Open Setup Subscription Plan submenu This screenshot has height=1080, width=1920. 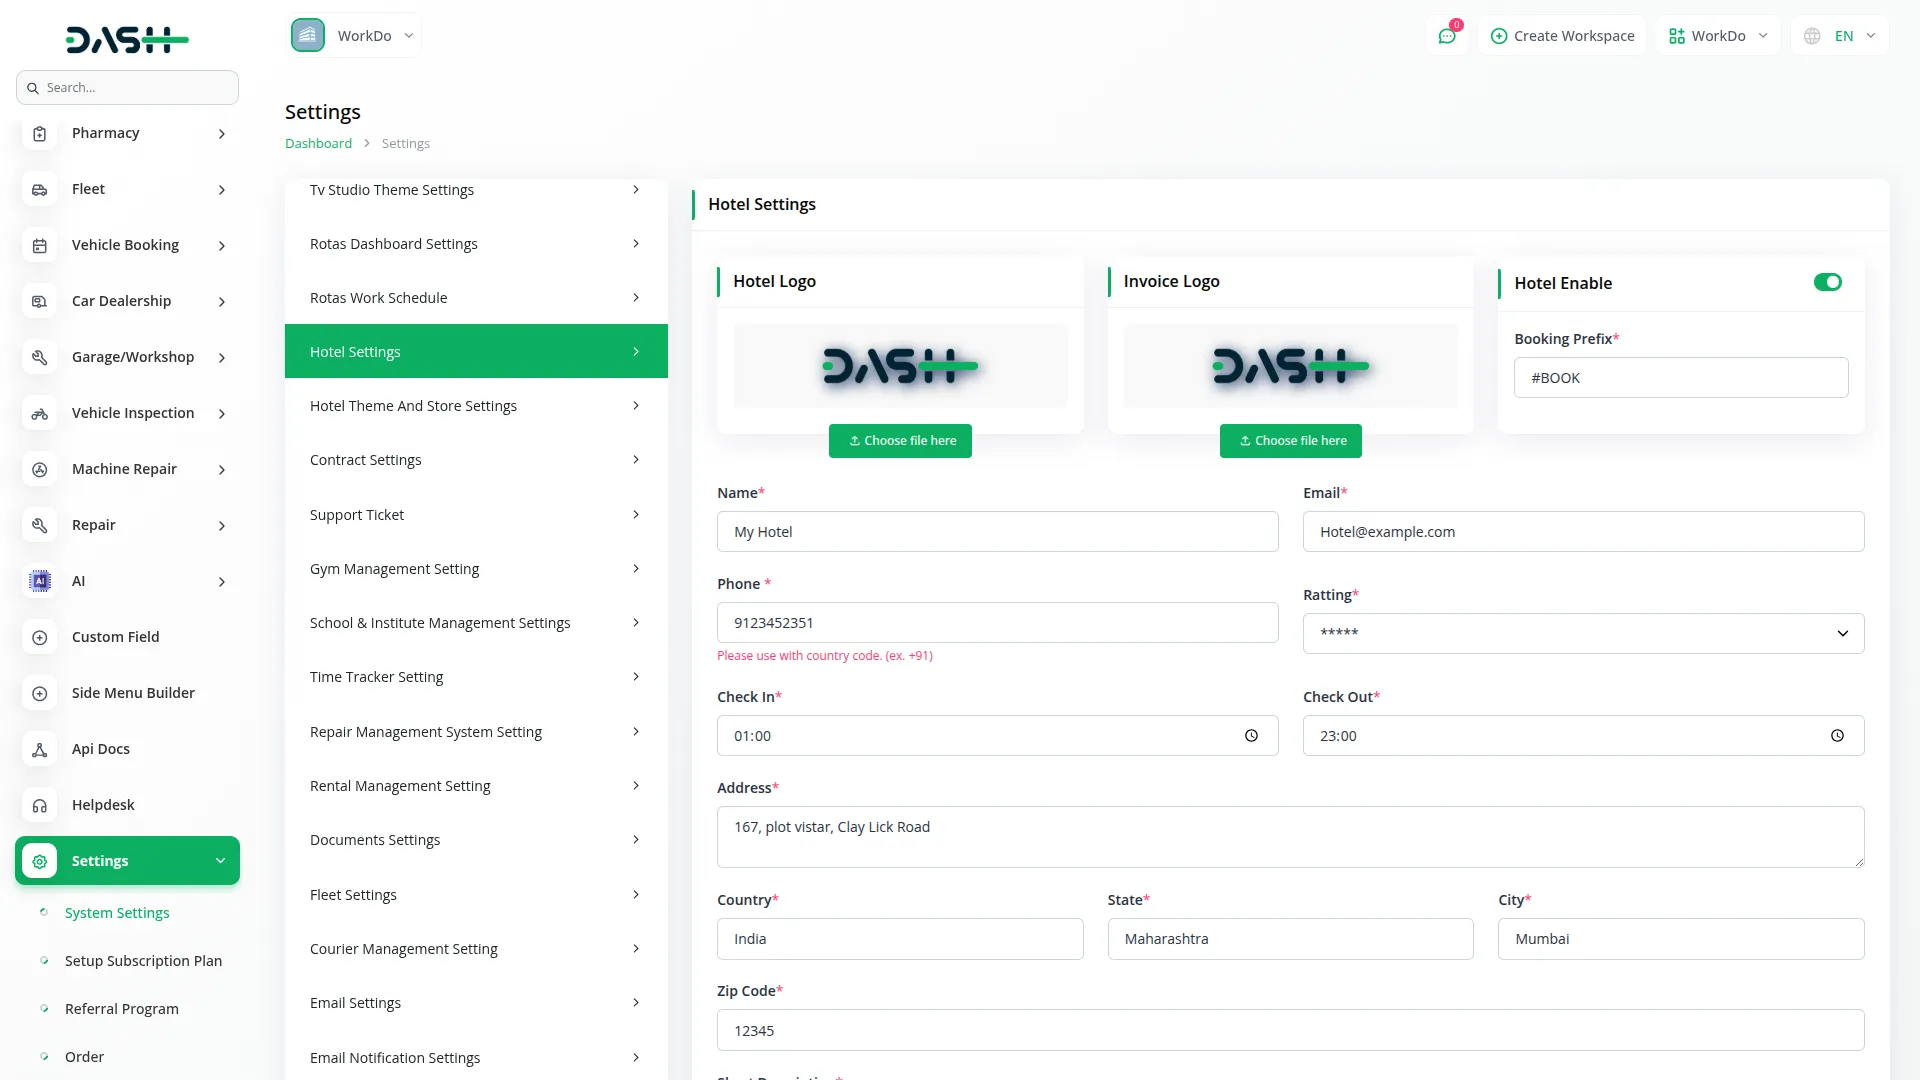tap(143, 961)
